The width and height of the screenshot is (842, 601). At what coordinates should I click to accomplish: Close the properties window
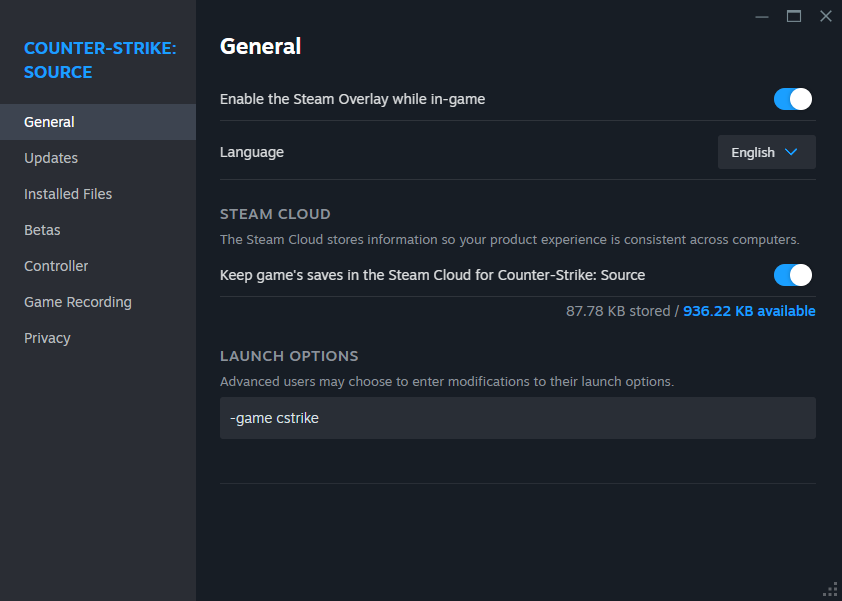[x=826, y=17]
